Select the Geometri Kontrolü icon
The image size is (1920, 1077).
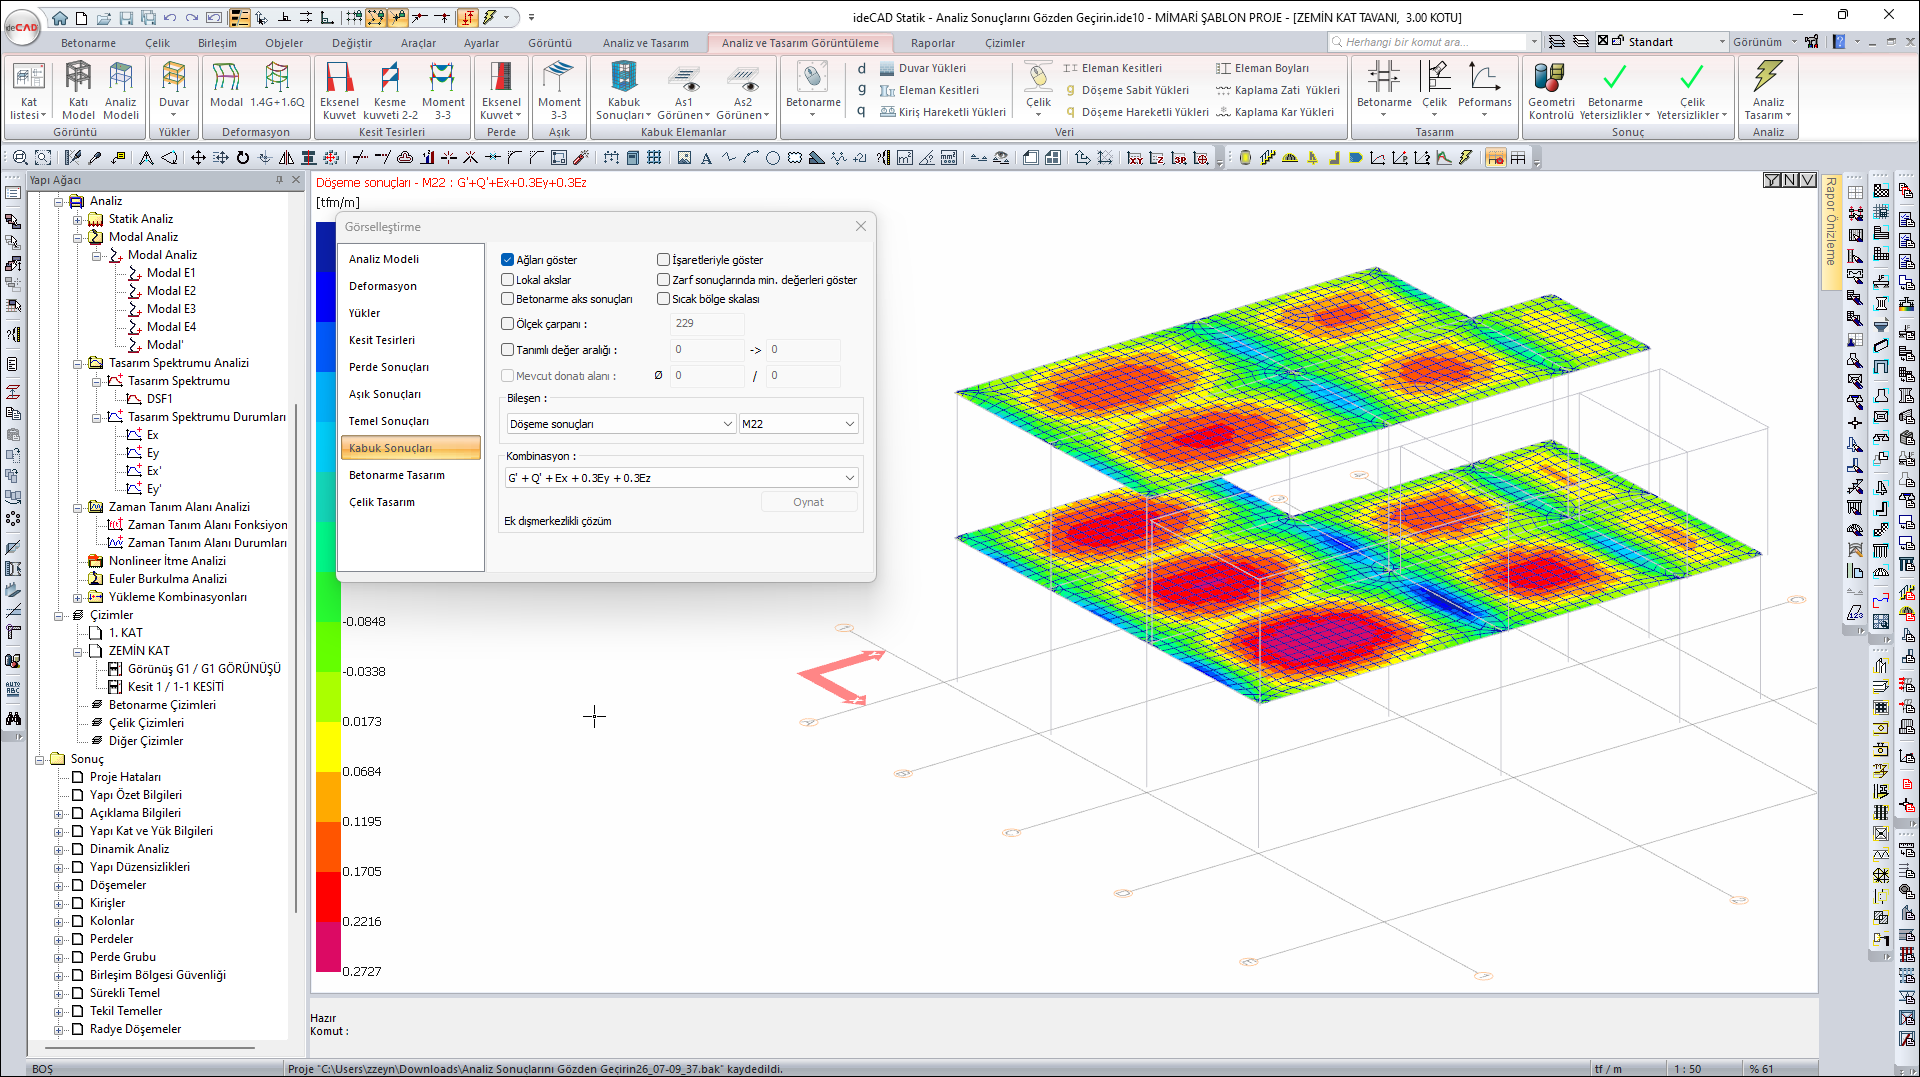point(1550,88)
